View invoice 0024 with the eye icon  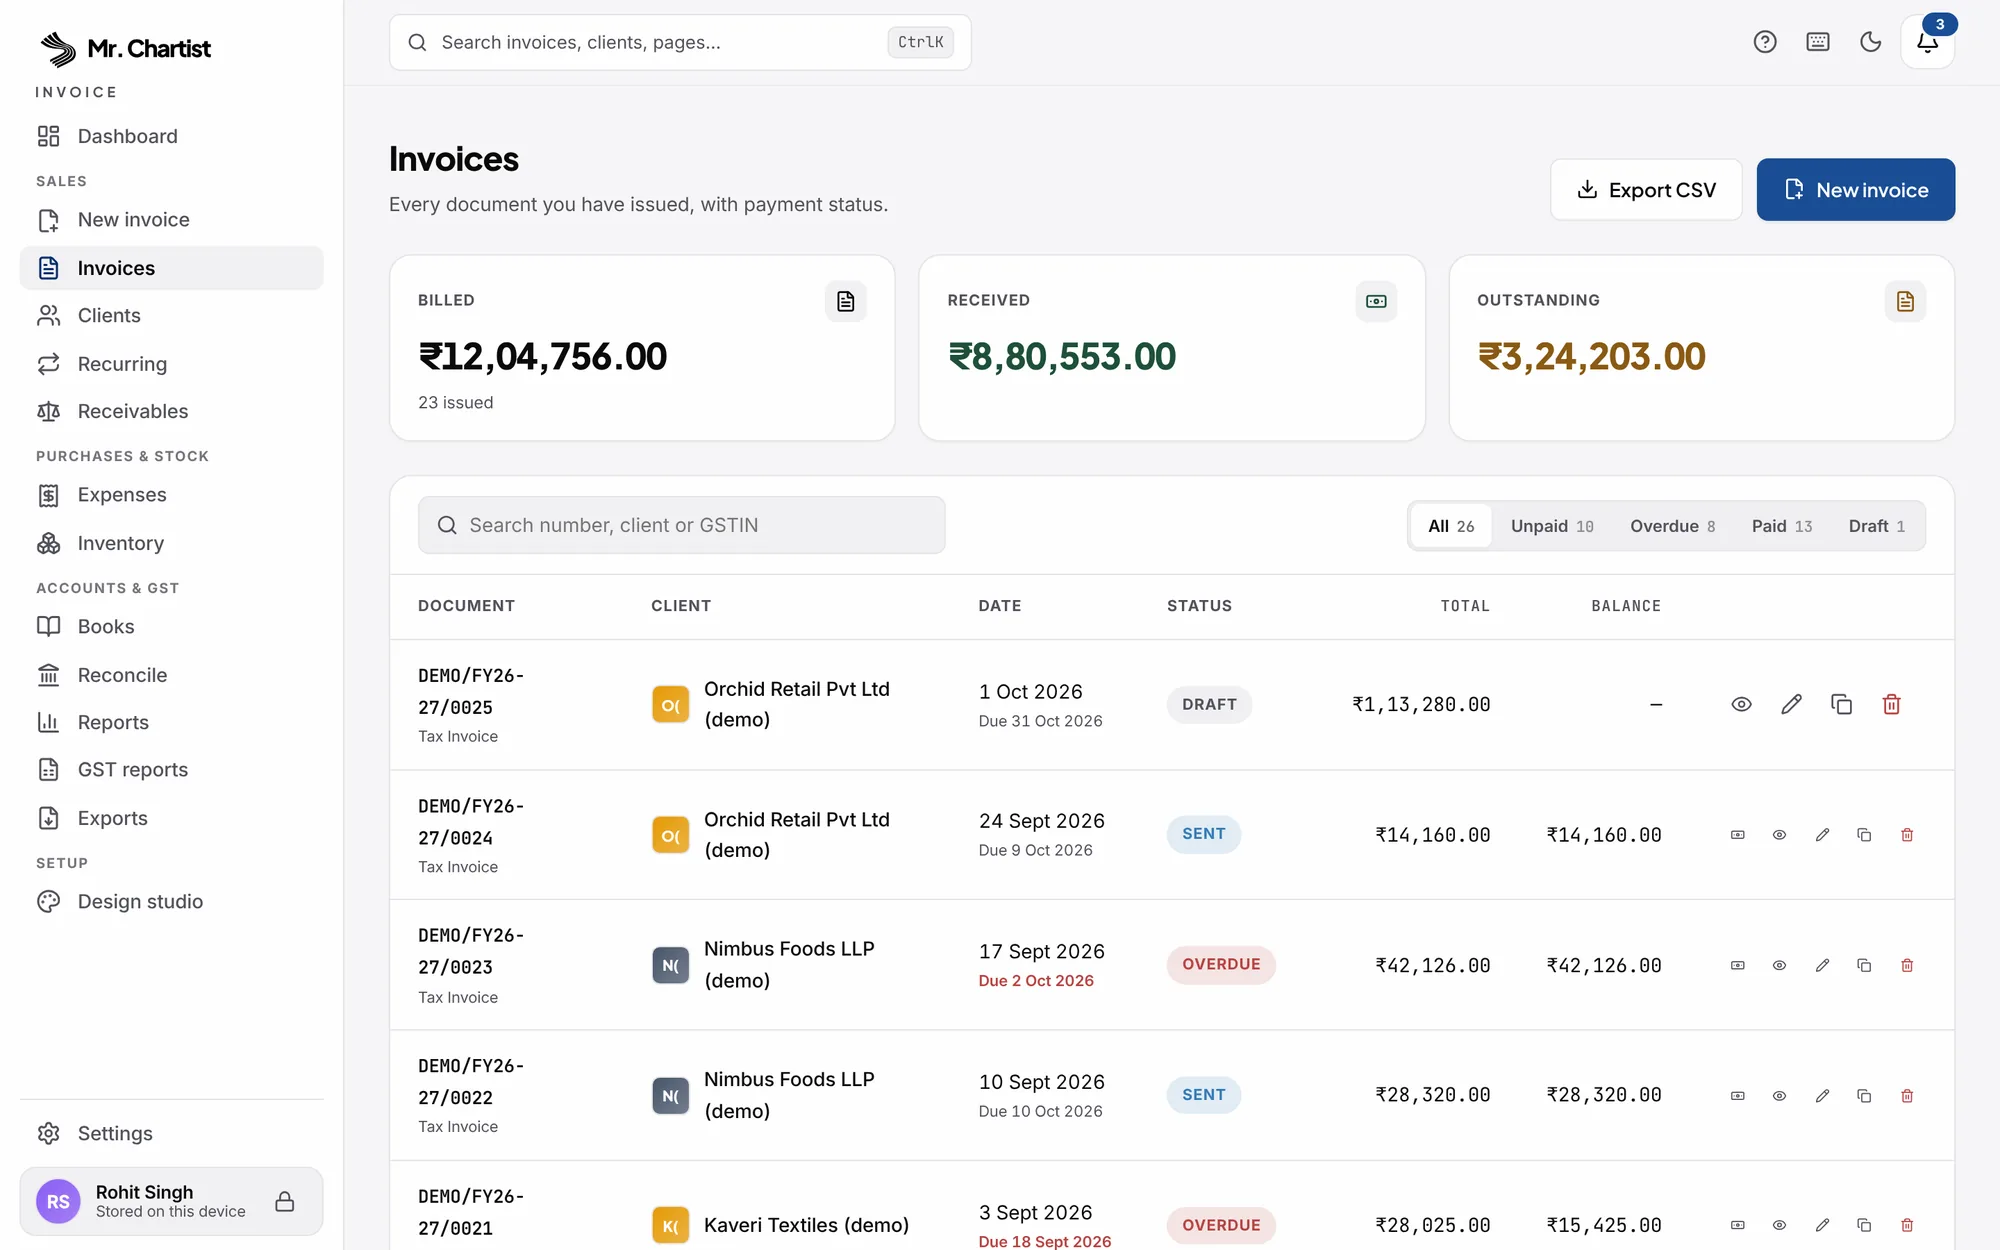click(x=1779, y=835)
